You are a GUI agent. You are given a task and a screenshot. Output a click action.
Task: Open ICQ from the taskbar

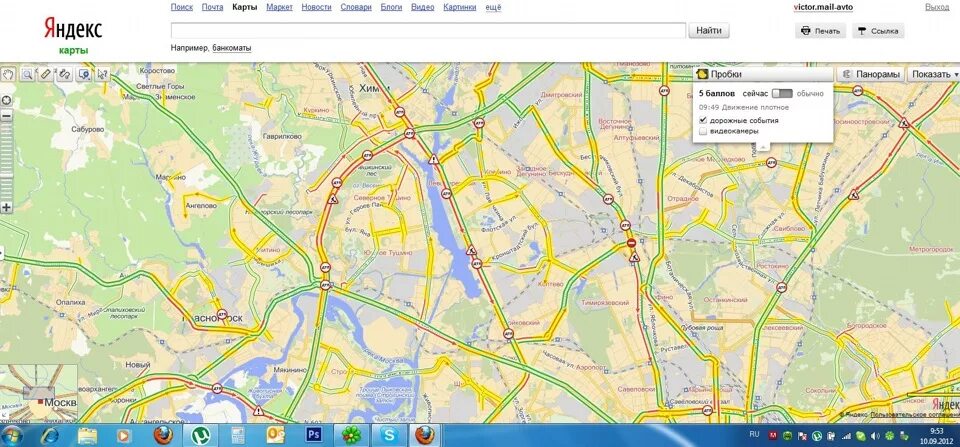click(351, 435)
